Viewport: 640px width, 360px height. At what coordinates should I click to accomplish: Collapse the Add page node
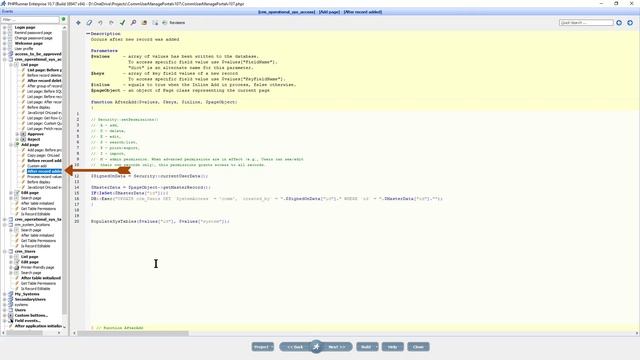coord(11,144)
